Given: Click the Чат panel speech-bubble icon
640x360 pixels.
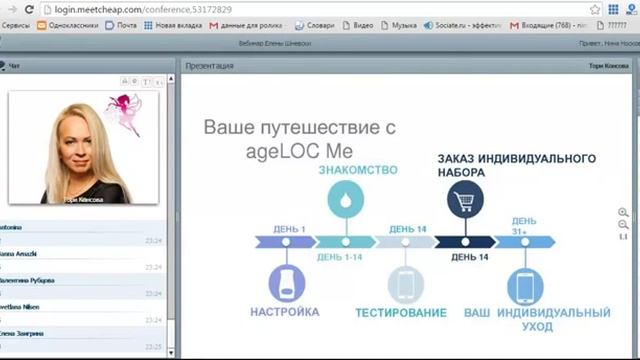Looking at the screenshot, I should (3, 65).
